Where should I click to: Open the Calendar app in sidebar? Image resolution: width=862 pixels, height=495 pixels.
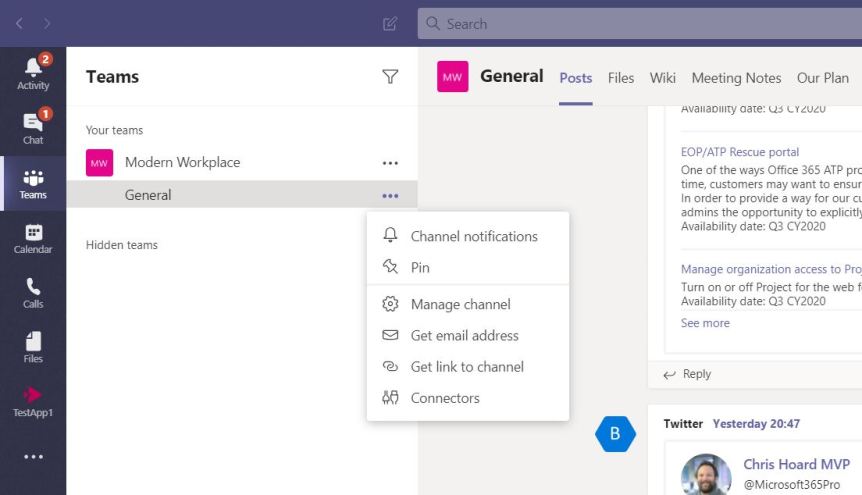coord(33,237)
